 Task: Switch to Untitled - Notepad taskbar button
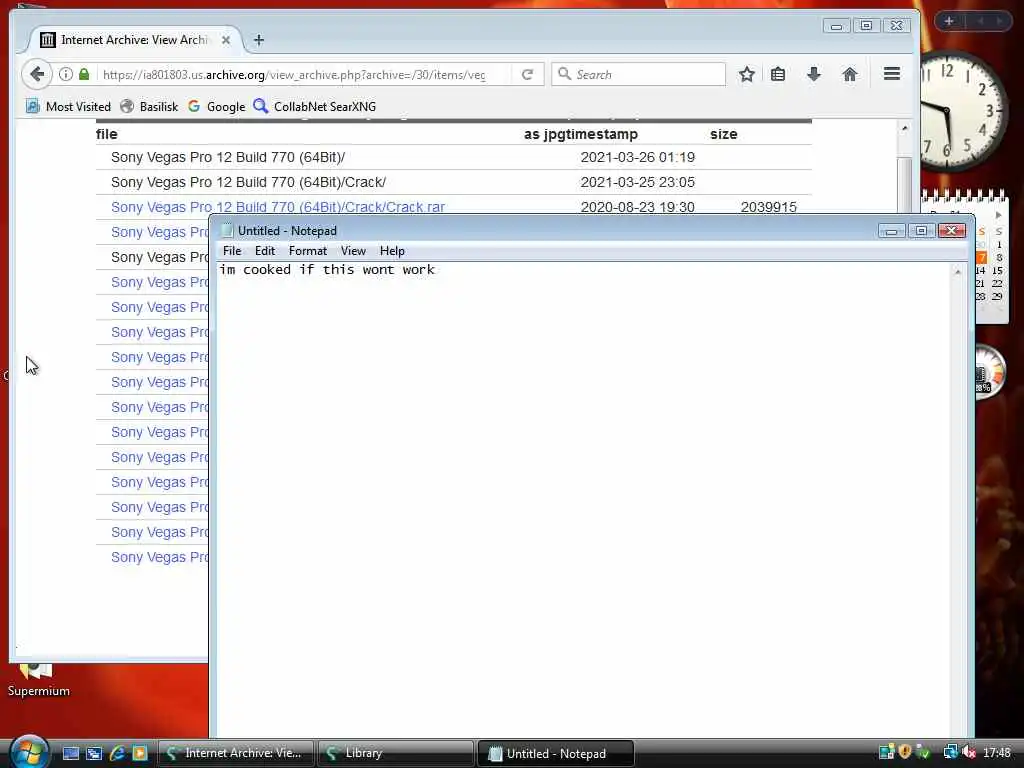point(556,753)
